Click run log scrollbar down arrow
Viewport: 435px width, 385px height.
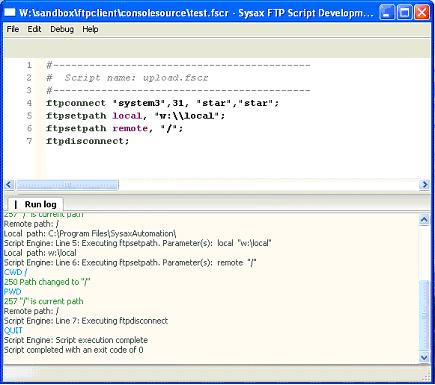click(424, 357)
